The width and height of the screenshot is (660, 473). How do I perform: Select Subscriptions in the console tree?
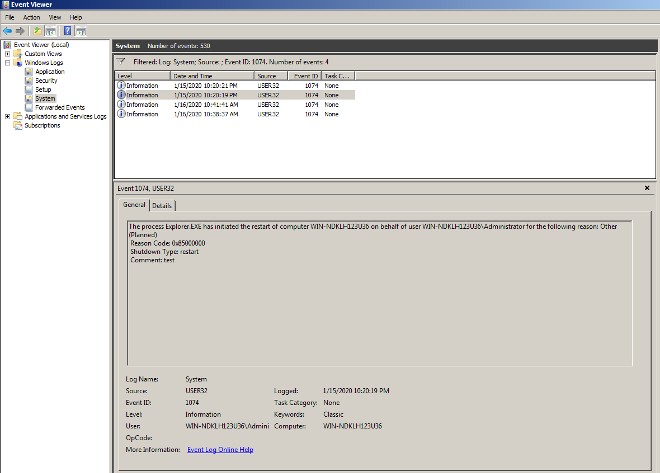pyautogui.click(x=41, y=125)
